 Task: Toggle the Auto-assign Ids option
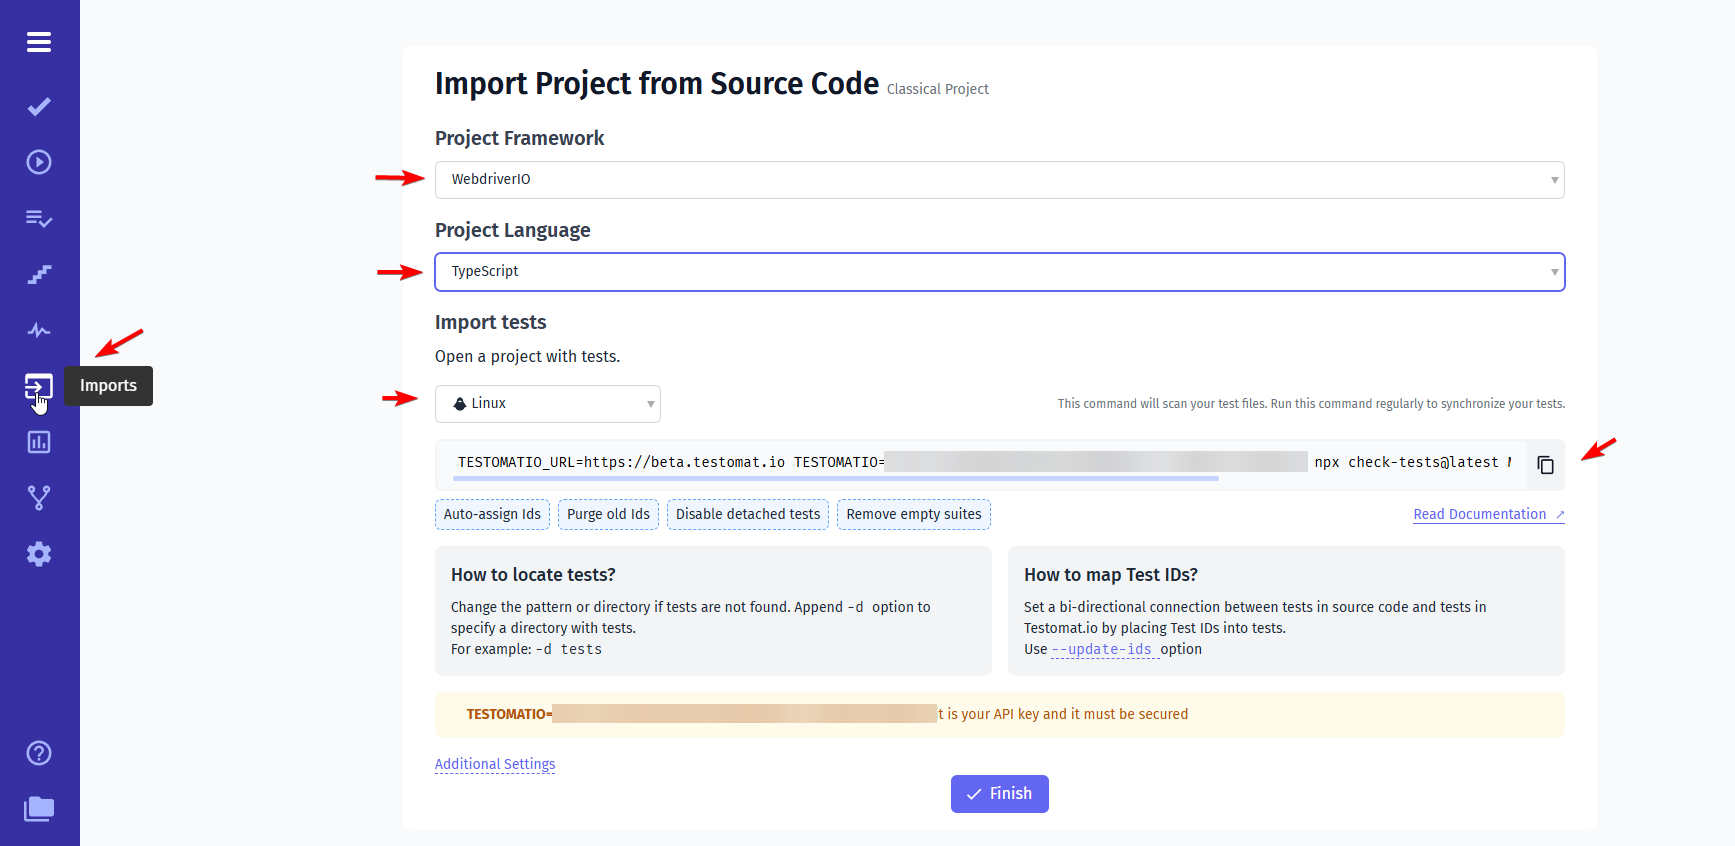(x=492, y=514)
